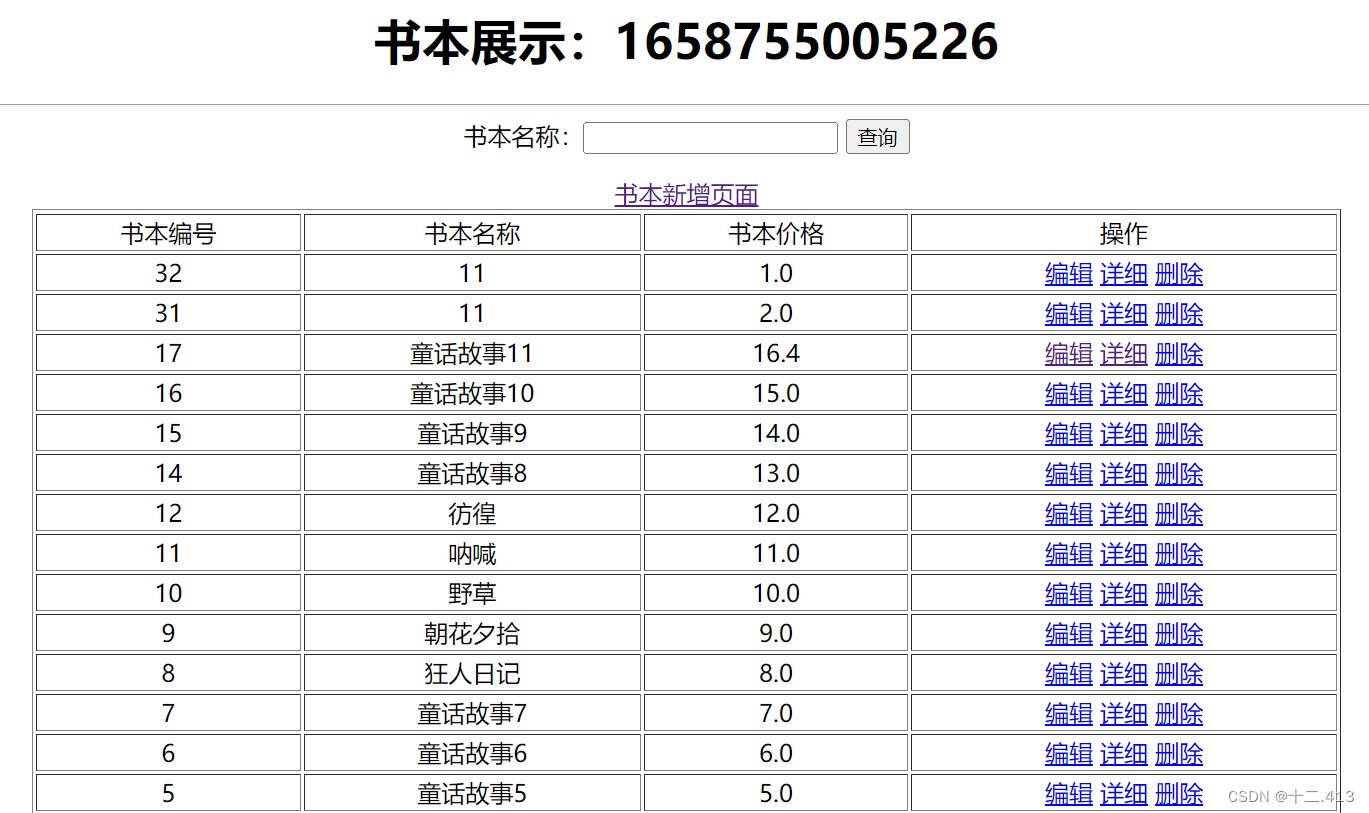
Task: Click 删除 for book number 32
Action: [1179, 274]
